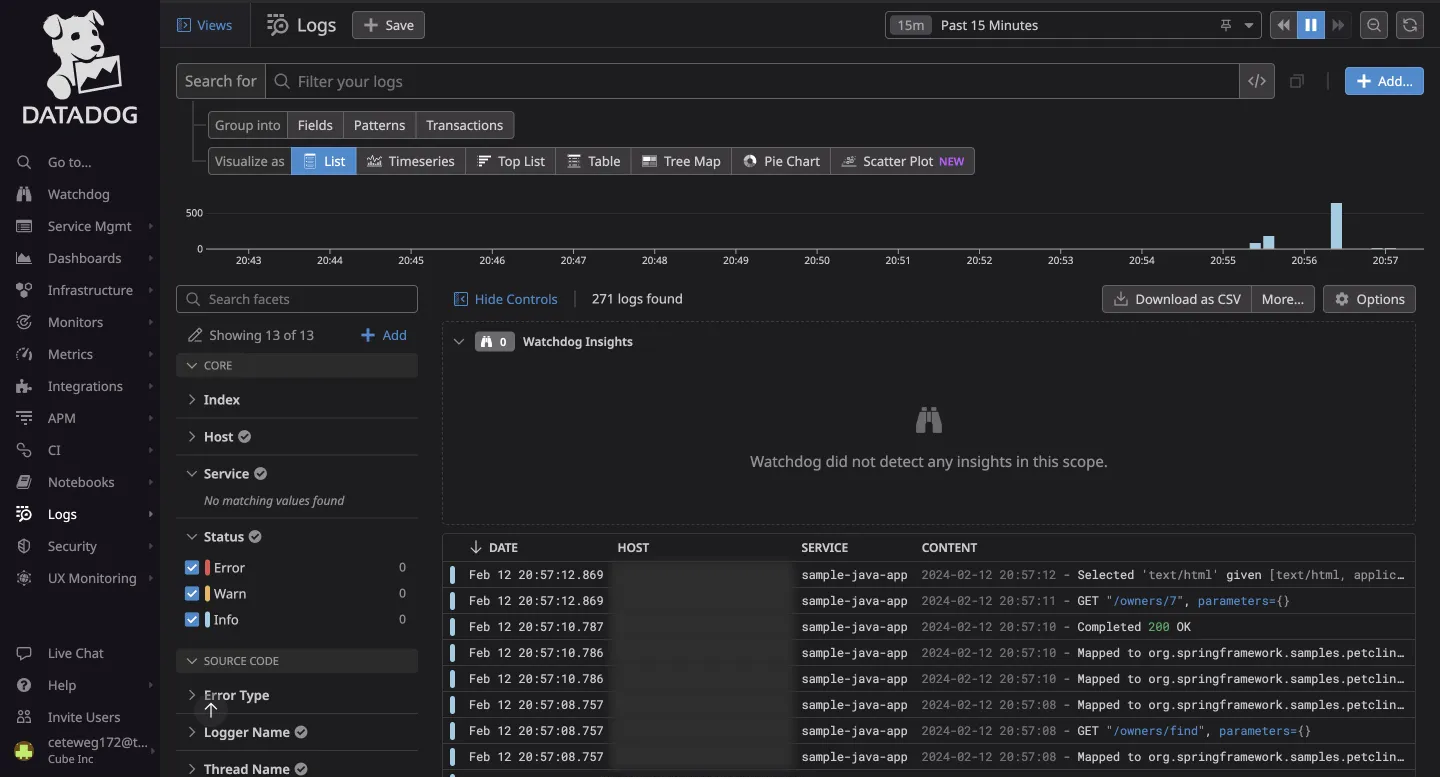Viewport: 1440px width, 780px height.
Task: Open the More... menu
Action: [x=1282, y=299]
